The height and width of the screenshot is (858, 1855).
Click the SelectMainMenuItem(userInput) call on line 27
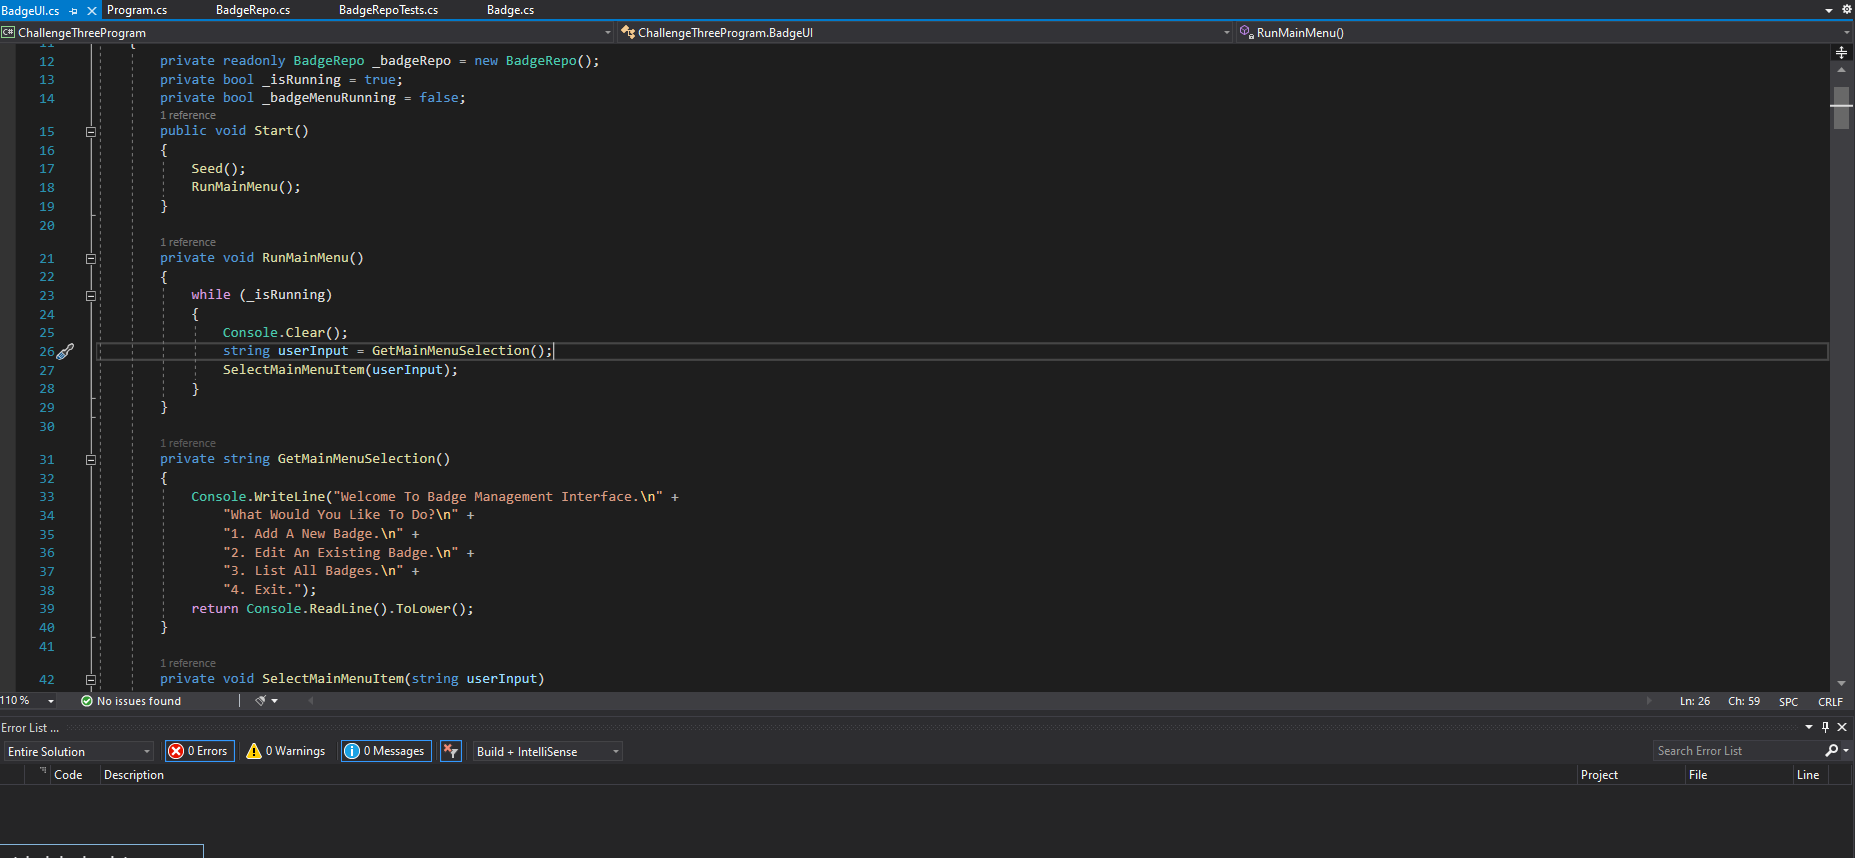[340, 370]
